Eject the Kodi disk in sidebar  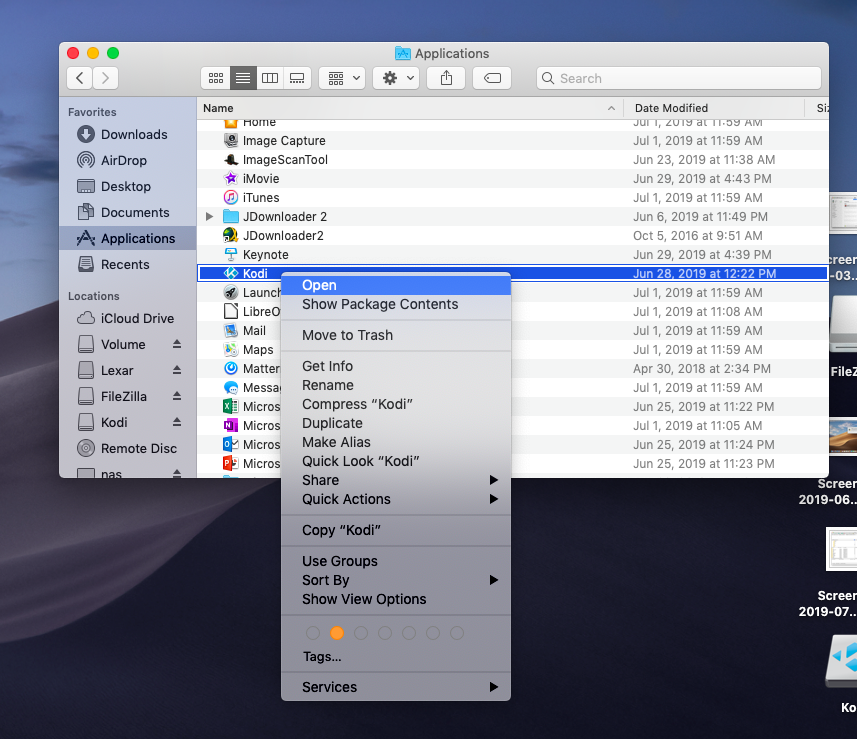point(177,422)
